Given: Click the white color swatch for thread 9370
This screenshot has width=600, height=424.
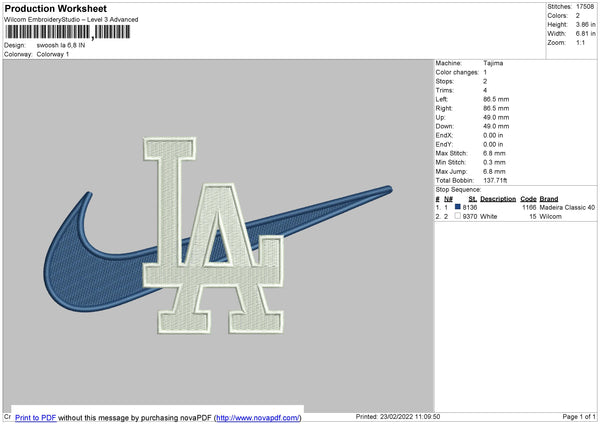Looking at the screenshot, I should coord(457,216).
